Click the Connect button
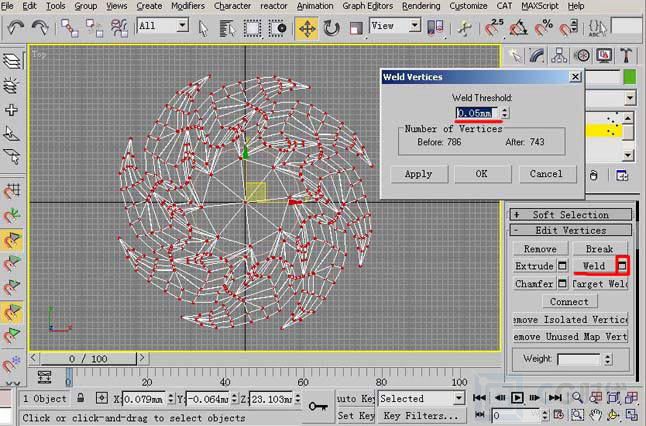Screen dimensions: 646x426 click(569, 302)
